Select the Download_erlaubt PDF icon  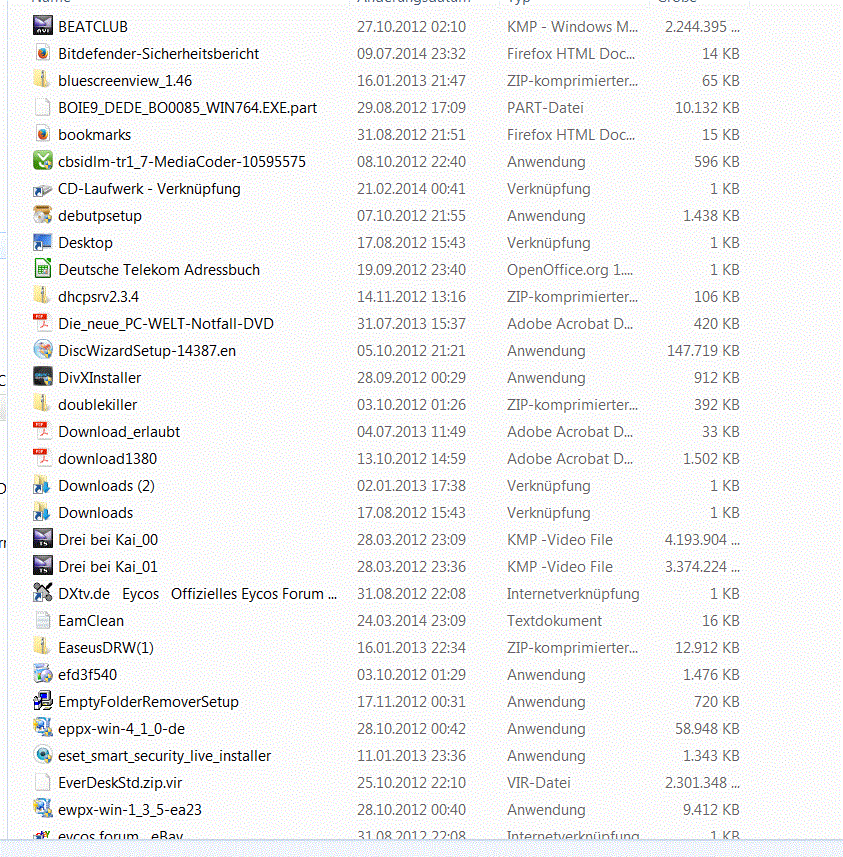[x=43, y=431]
